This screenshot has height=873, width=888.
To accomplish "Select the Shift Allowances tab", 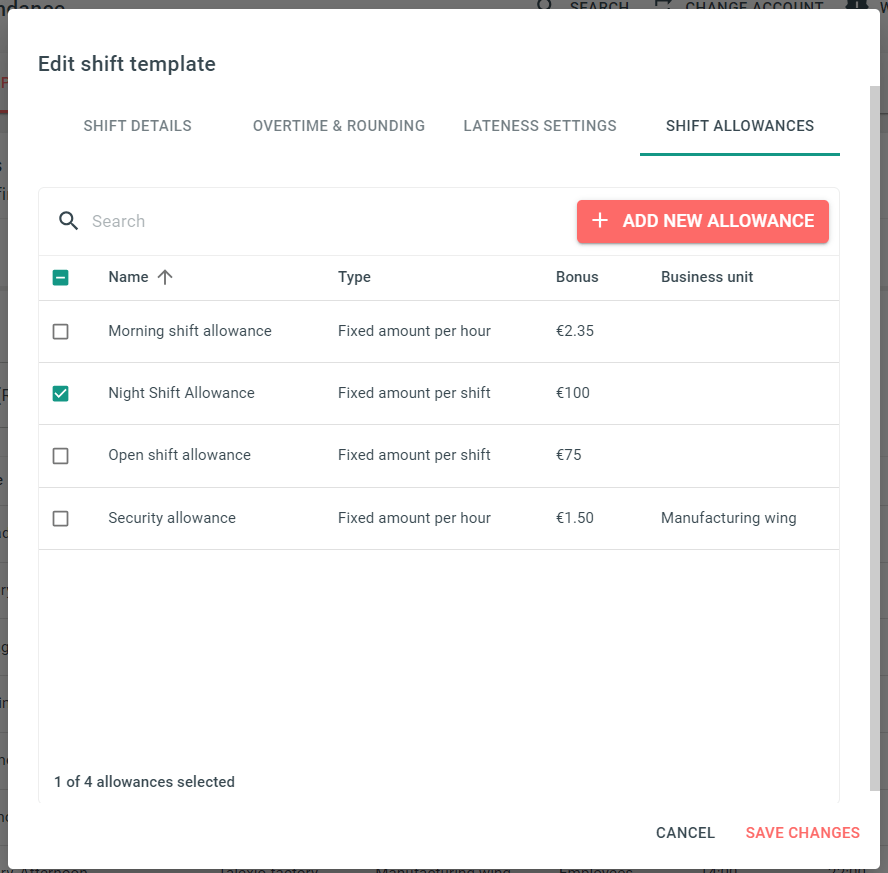I will [x=740, y=126].
